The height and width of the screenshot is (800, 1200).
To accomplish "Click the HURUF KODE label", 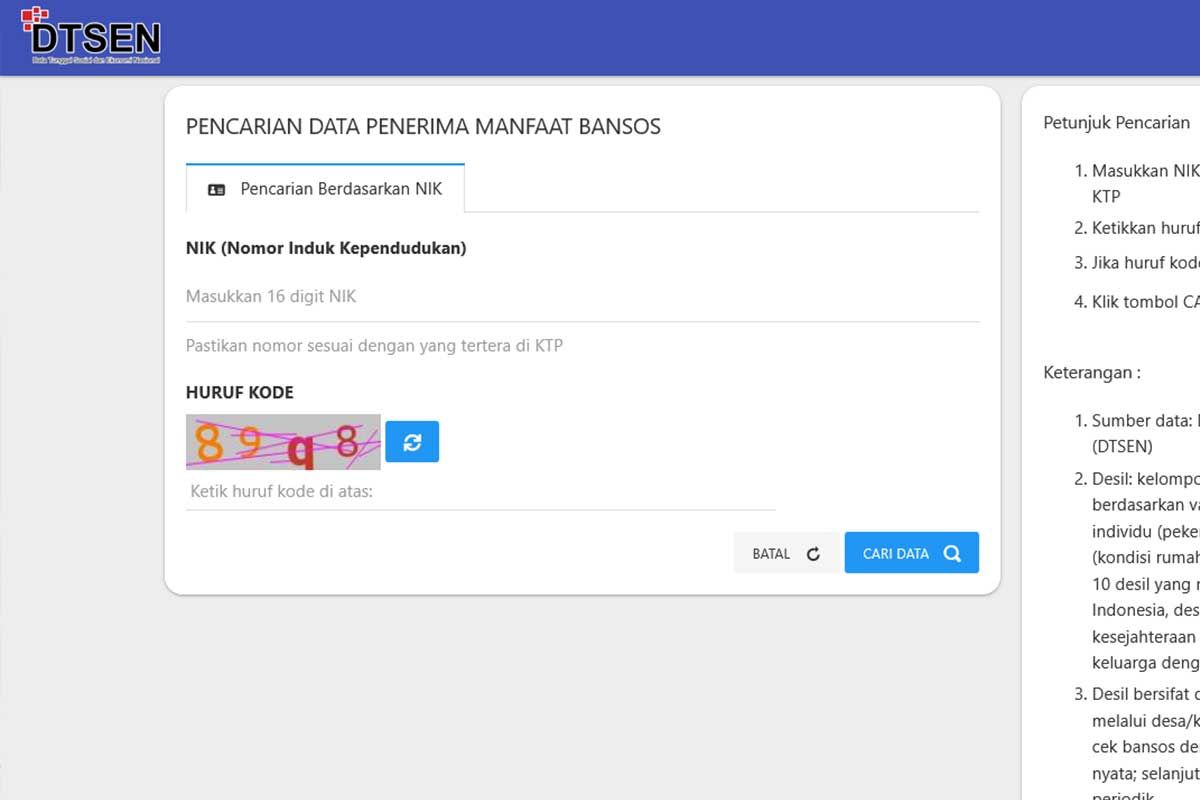I will pyautogui.click(x=240, y=392).
